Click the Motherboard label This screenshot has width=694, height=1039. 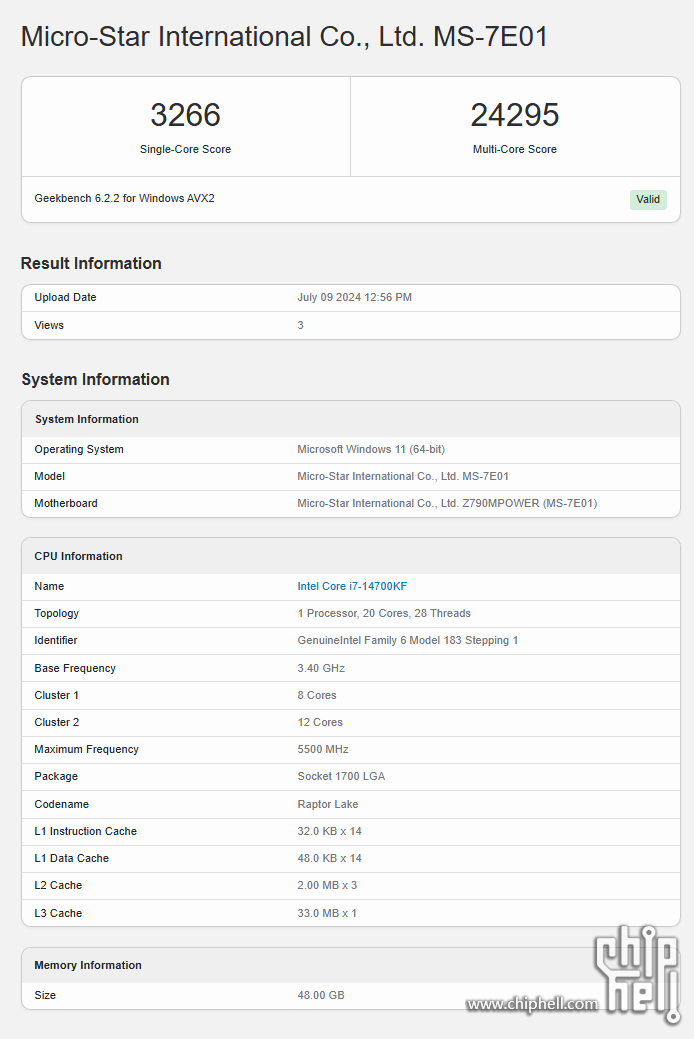66,504
